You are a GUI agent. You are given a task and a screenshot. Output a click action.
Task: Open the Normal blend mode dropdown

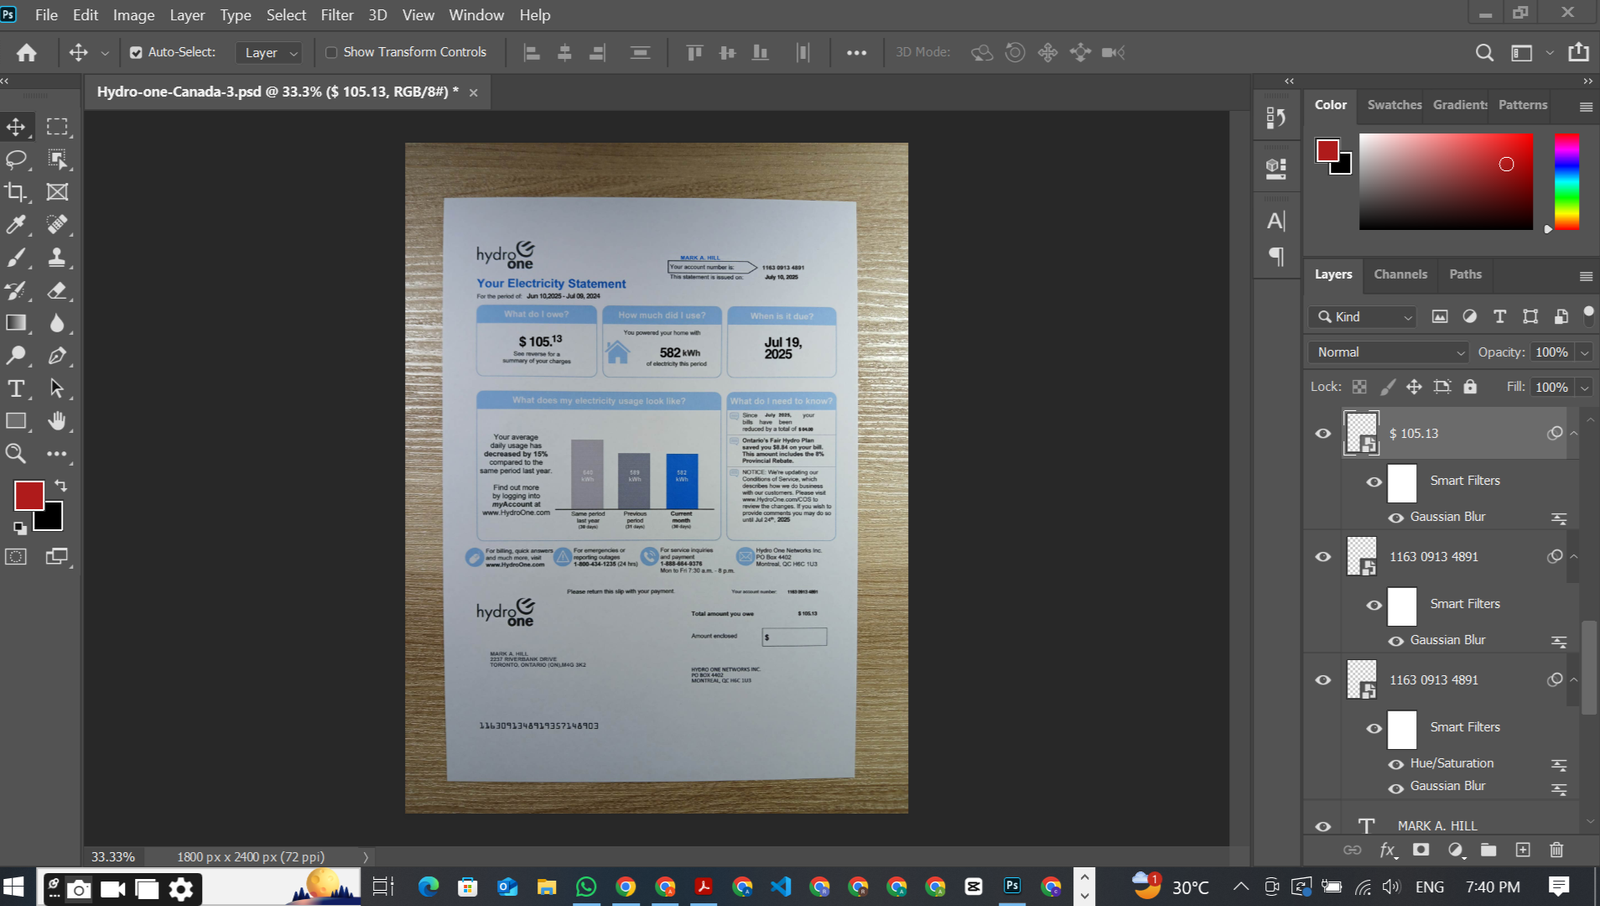coord(1388,352)
